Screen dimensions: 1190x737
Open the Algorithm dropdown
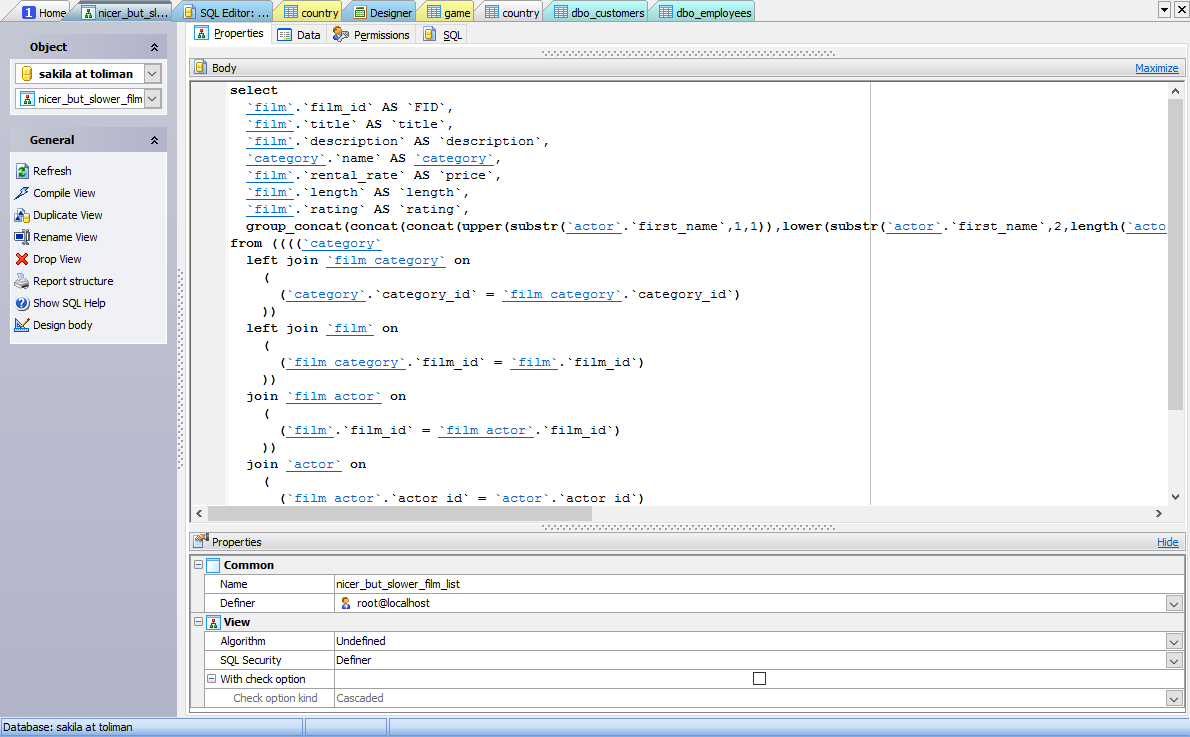pos(1174,642)
